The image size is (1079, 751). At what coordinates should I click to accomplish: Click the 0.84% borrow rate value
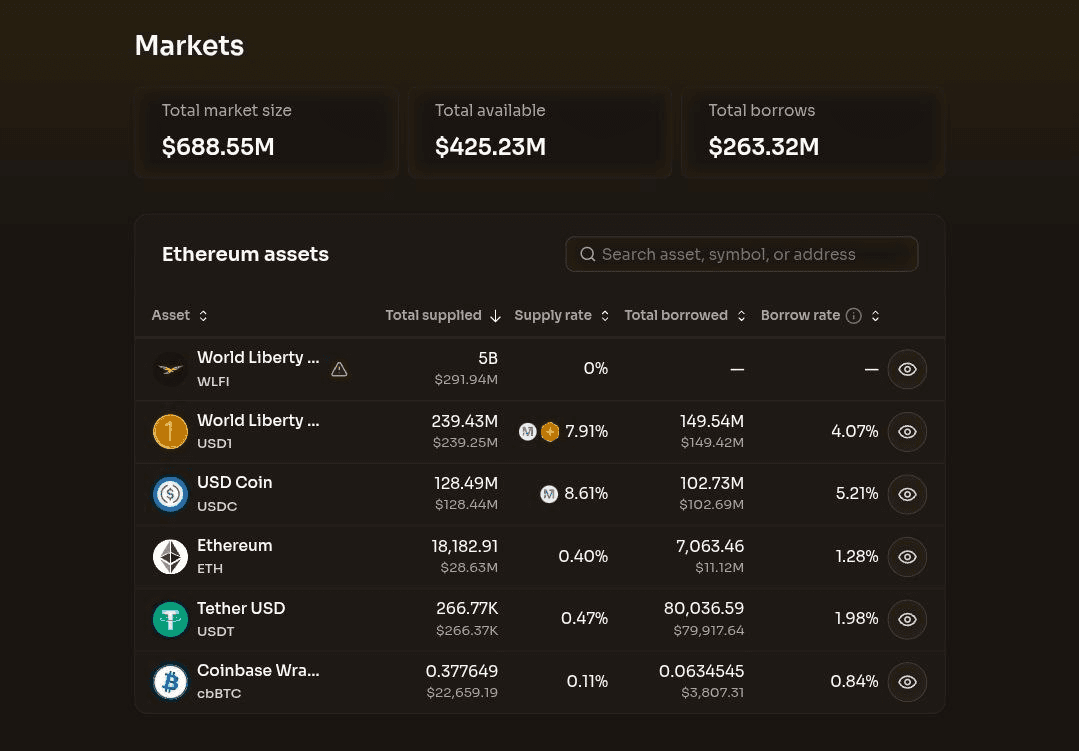coord(854,681)
